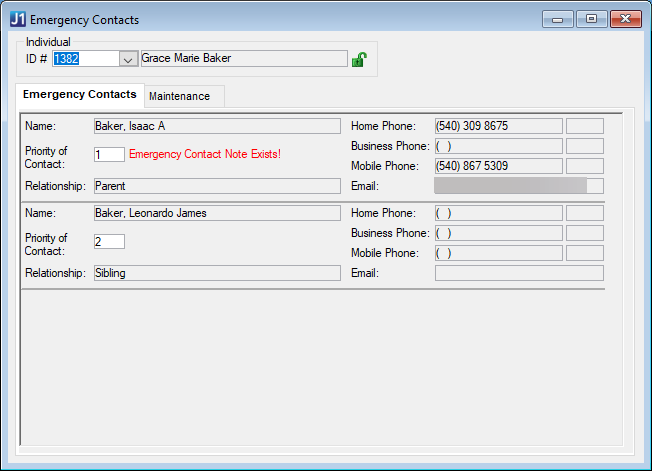Click the green padlock icon

pyautogui.click(x=359, y=60)
